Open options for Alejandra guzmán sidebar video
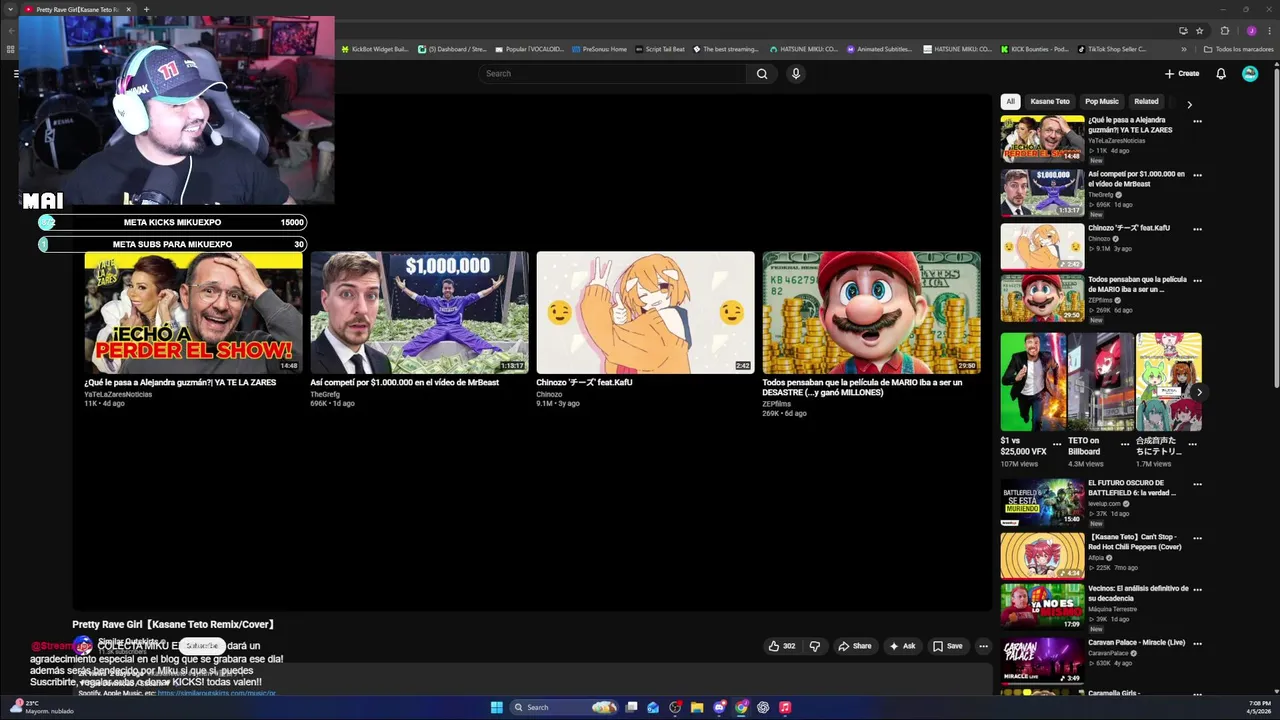The height and width of the screenshot is (720, 1280). pyautogui.click(x=1197, y=121)
